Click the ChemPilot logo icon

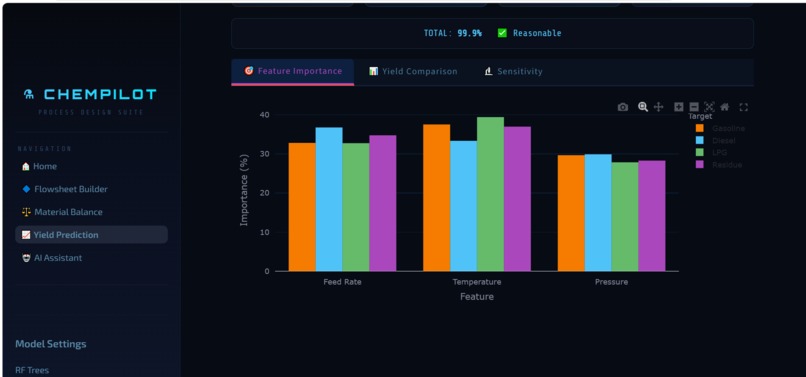(29, 94)
